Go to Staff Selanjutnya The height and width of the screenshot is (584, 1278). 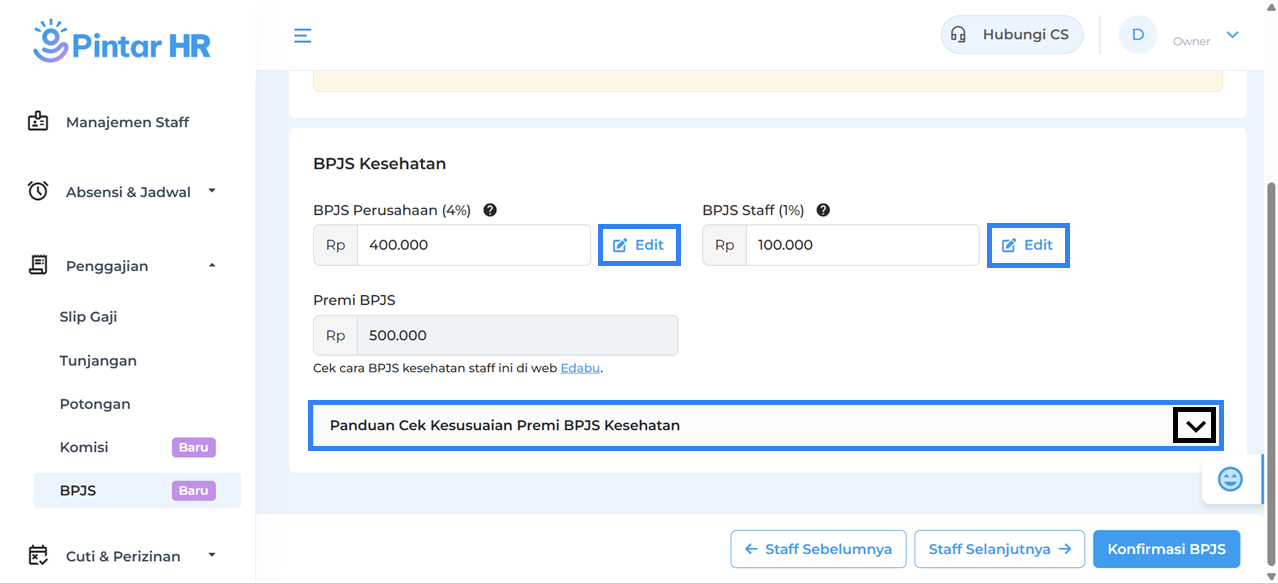[x=999, y=549]
